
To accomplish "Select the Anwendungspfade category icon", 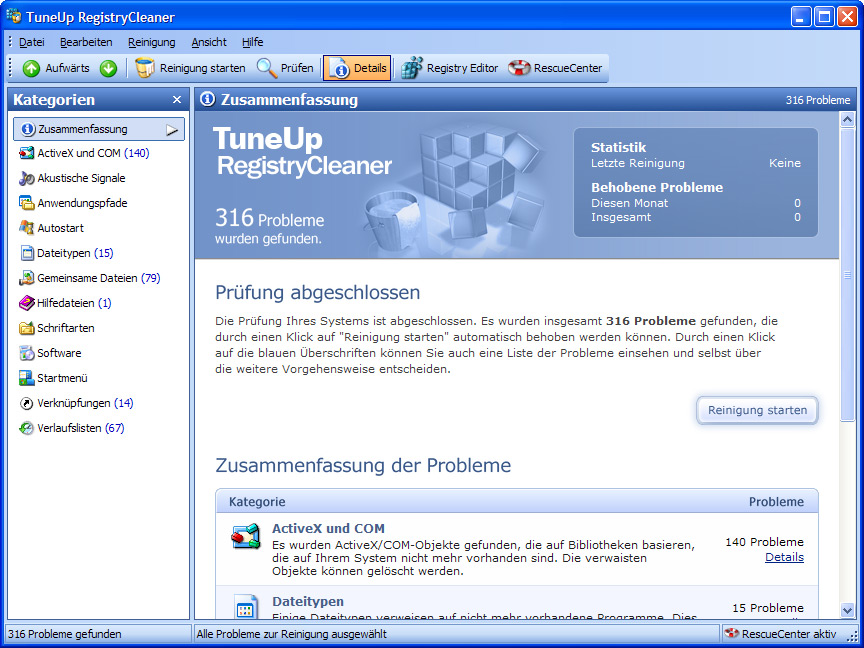I will 26,203.
